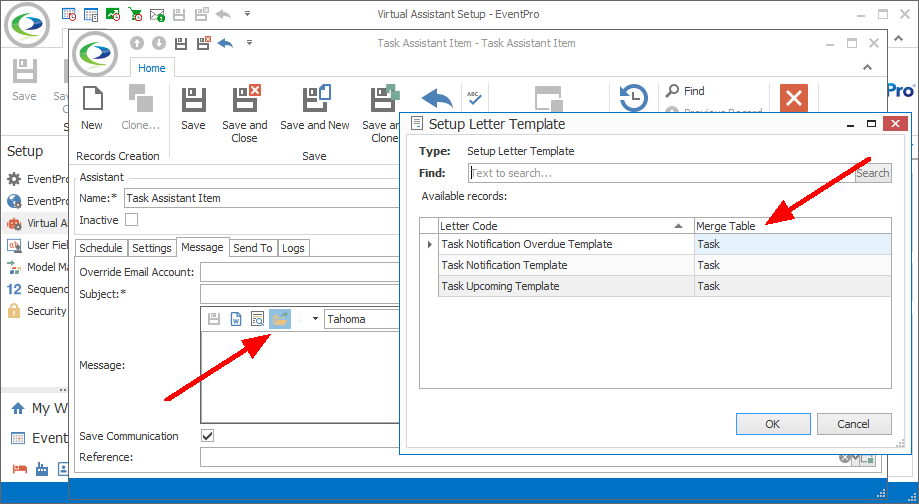Click the row indicator arrow for Task Notification Overdue Template
The image size is (919, 504).
[x=430, y=244]
